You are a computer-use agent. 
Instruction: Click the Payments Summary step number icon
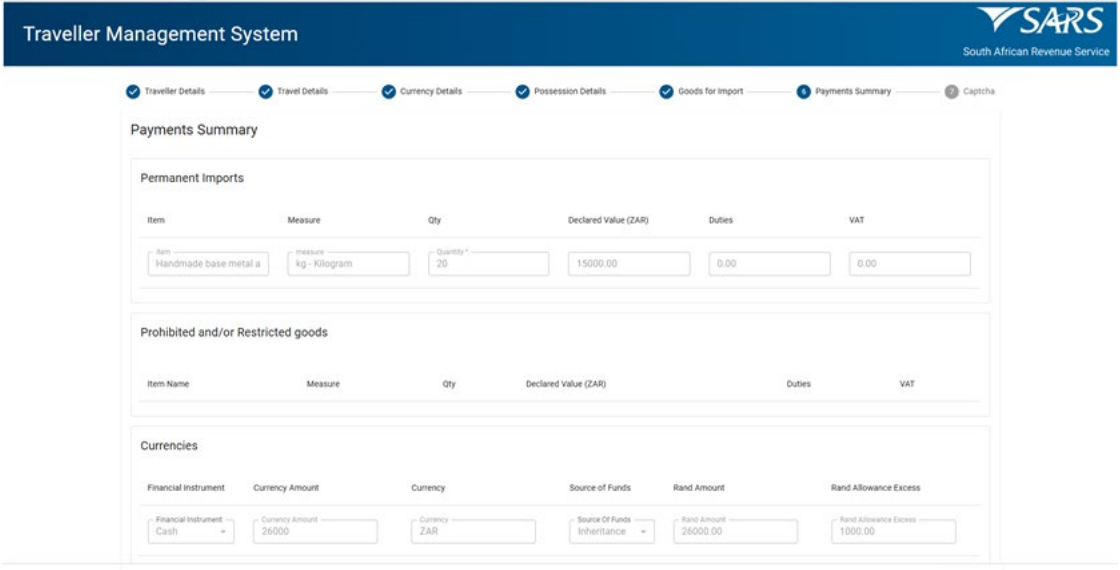[803, 91]
